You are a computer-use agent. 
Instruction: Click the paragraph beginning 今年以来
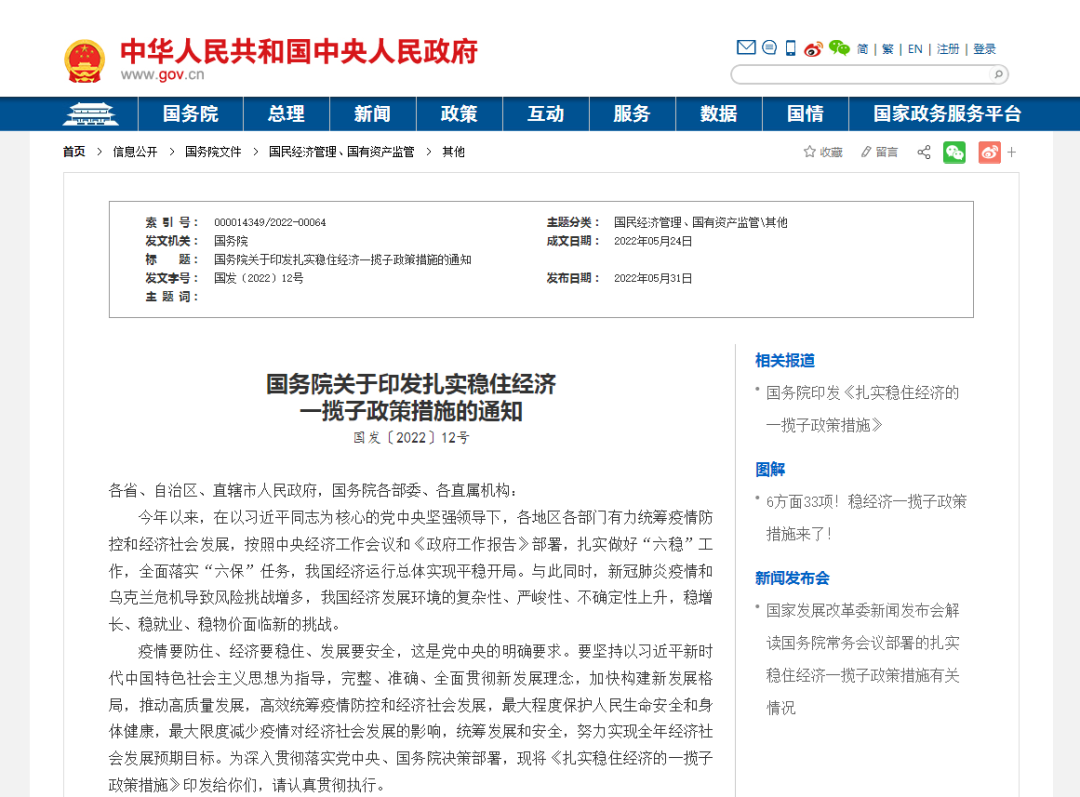point(411,571)
